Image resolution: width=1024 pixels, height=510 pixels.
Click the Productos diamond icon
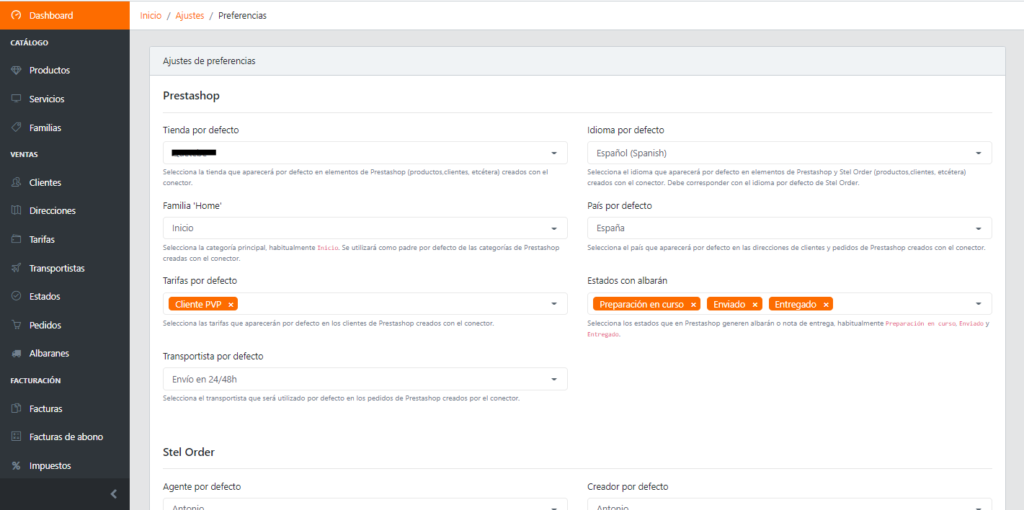[x=16, y=71]
